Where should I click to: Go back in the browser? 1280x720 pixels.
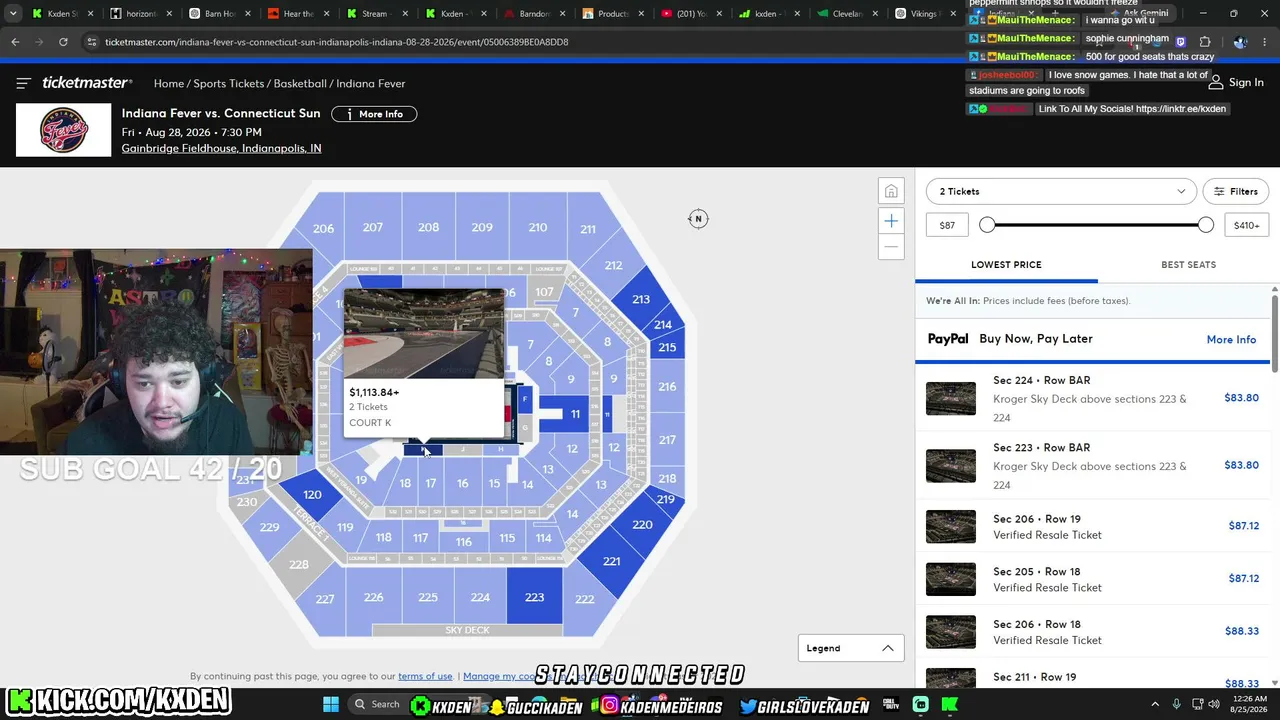click(15, 42)
